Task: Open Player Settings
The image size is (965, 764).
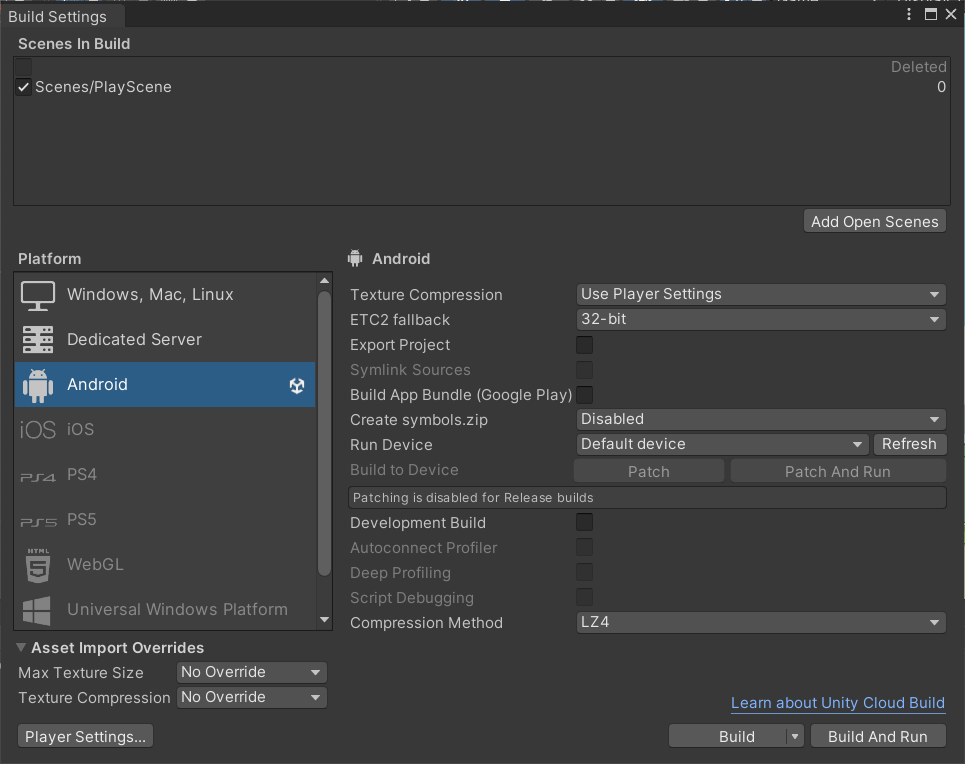Action: pyautogui.click(x=86, y=736)
